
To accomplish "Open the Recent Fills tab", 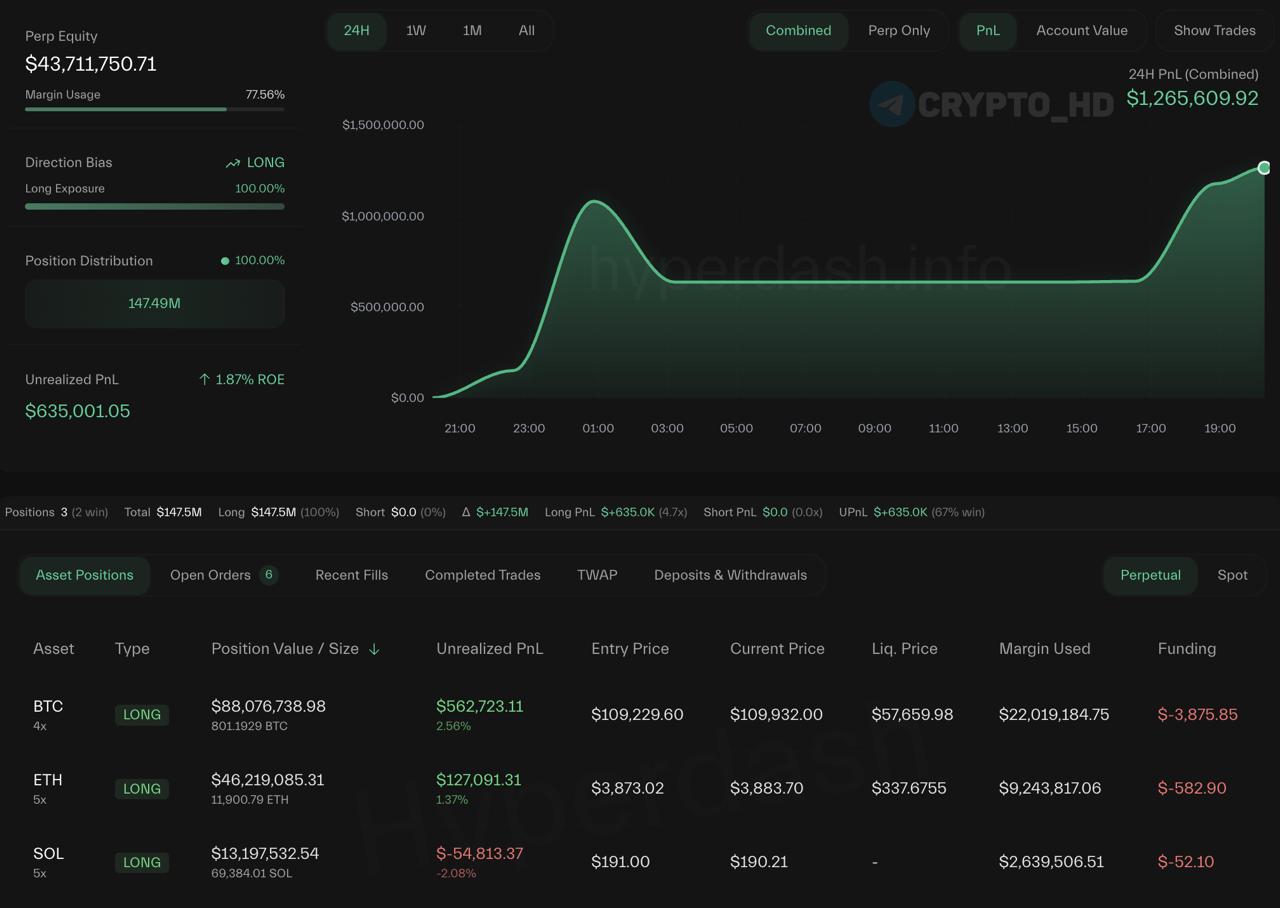I will click(x=351, y=575).
